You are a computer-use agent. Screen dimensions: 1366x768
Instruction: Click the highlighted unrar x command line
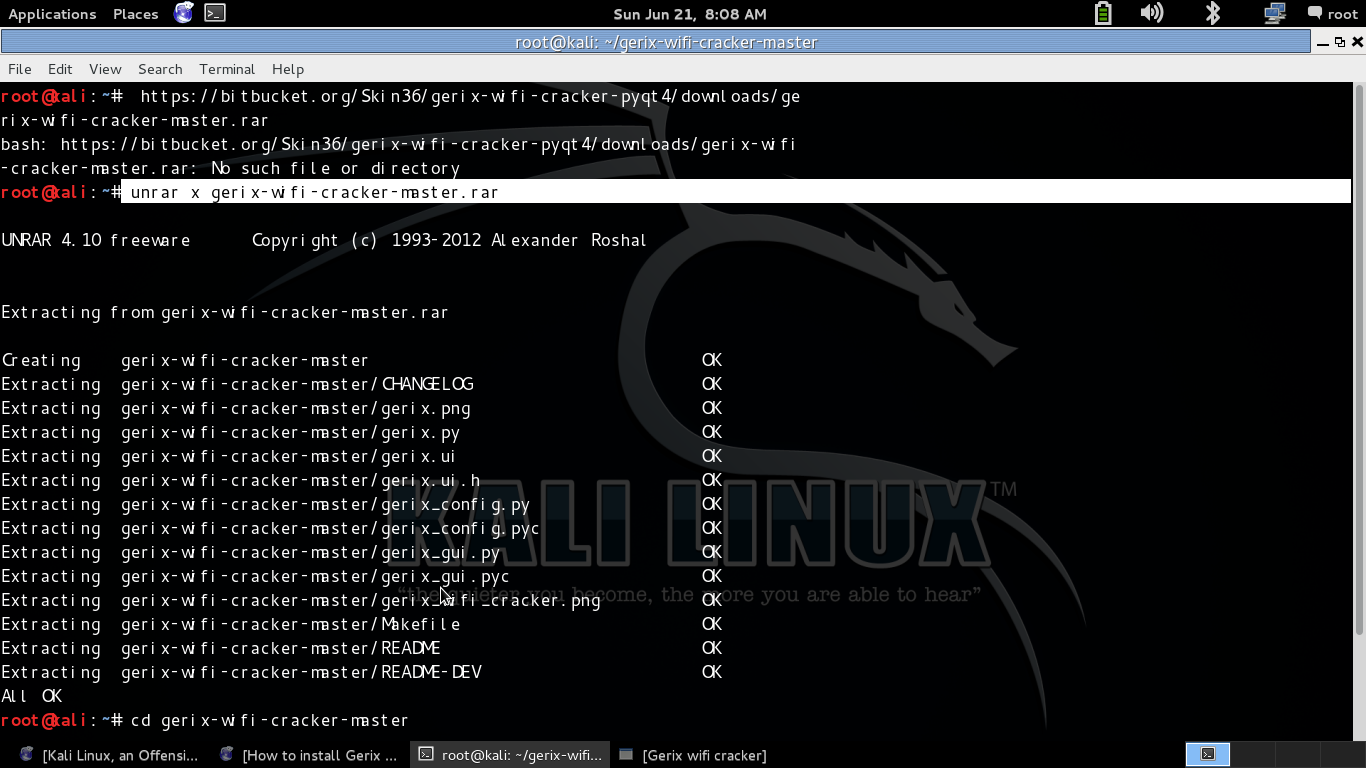point(736,192)
